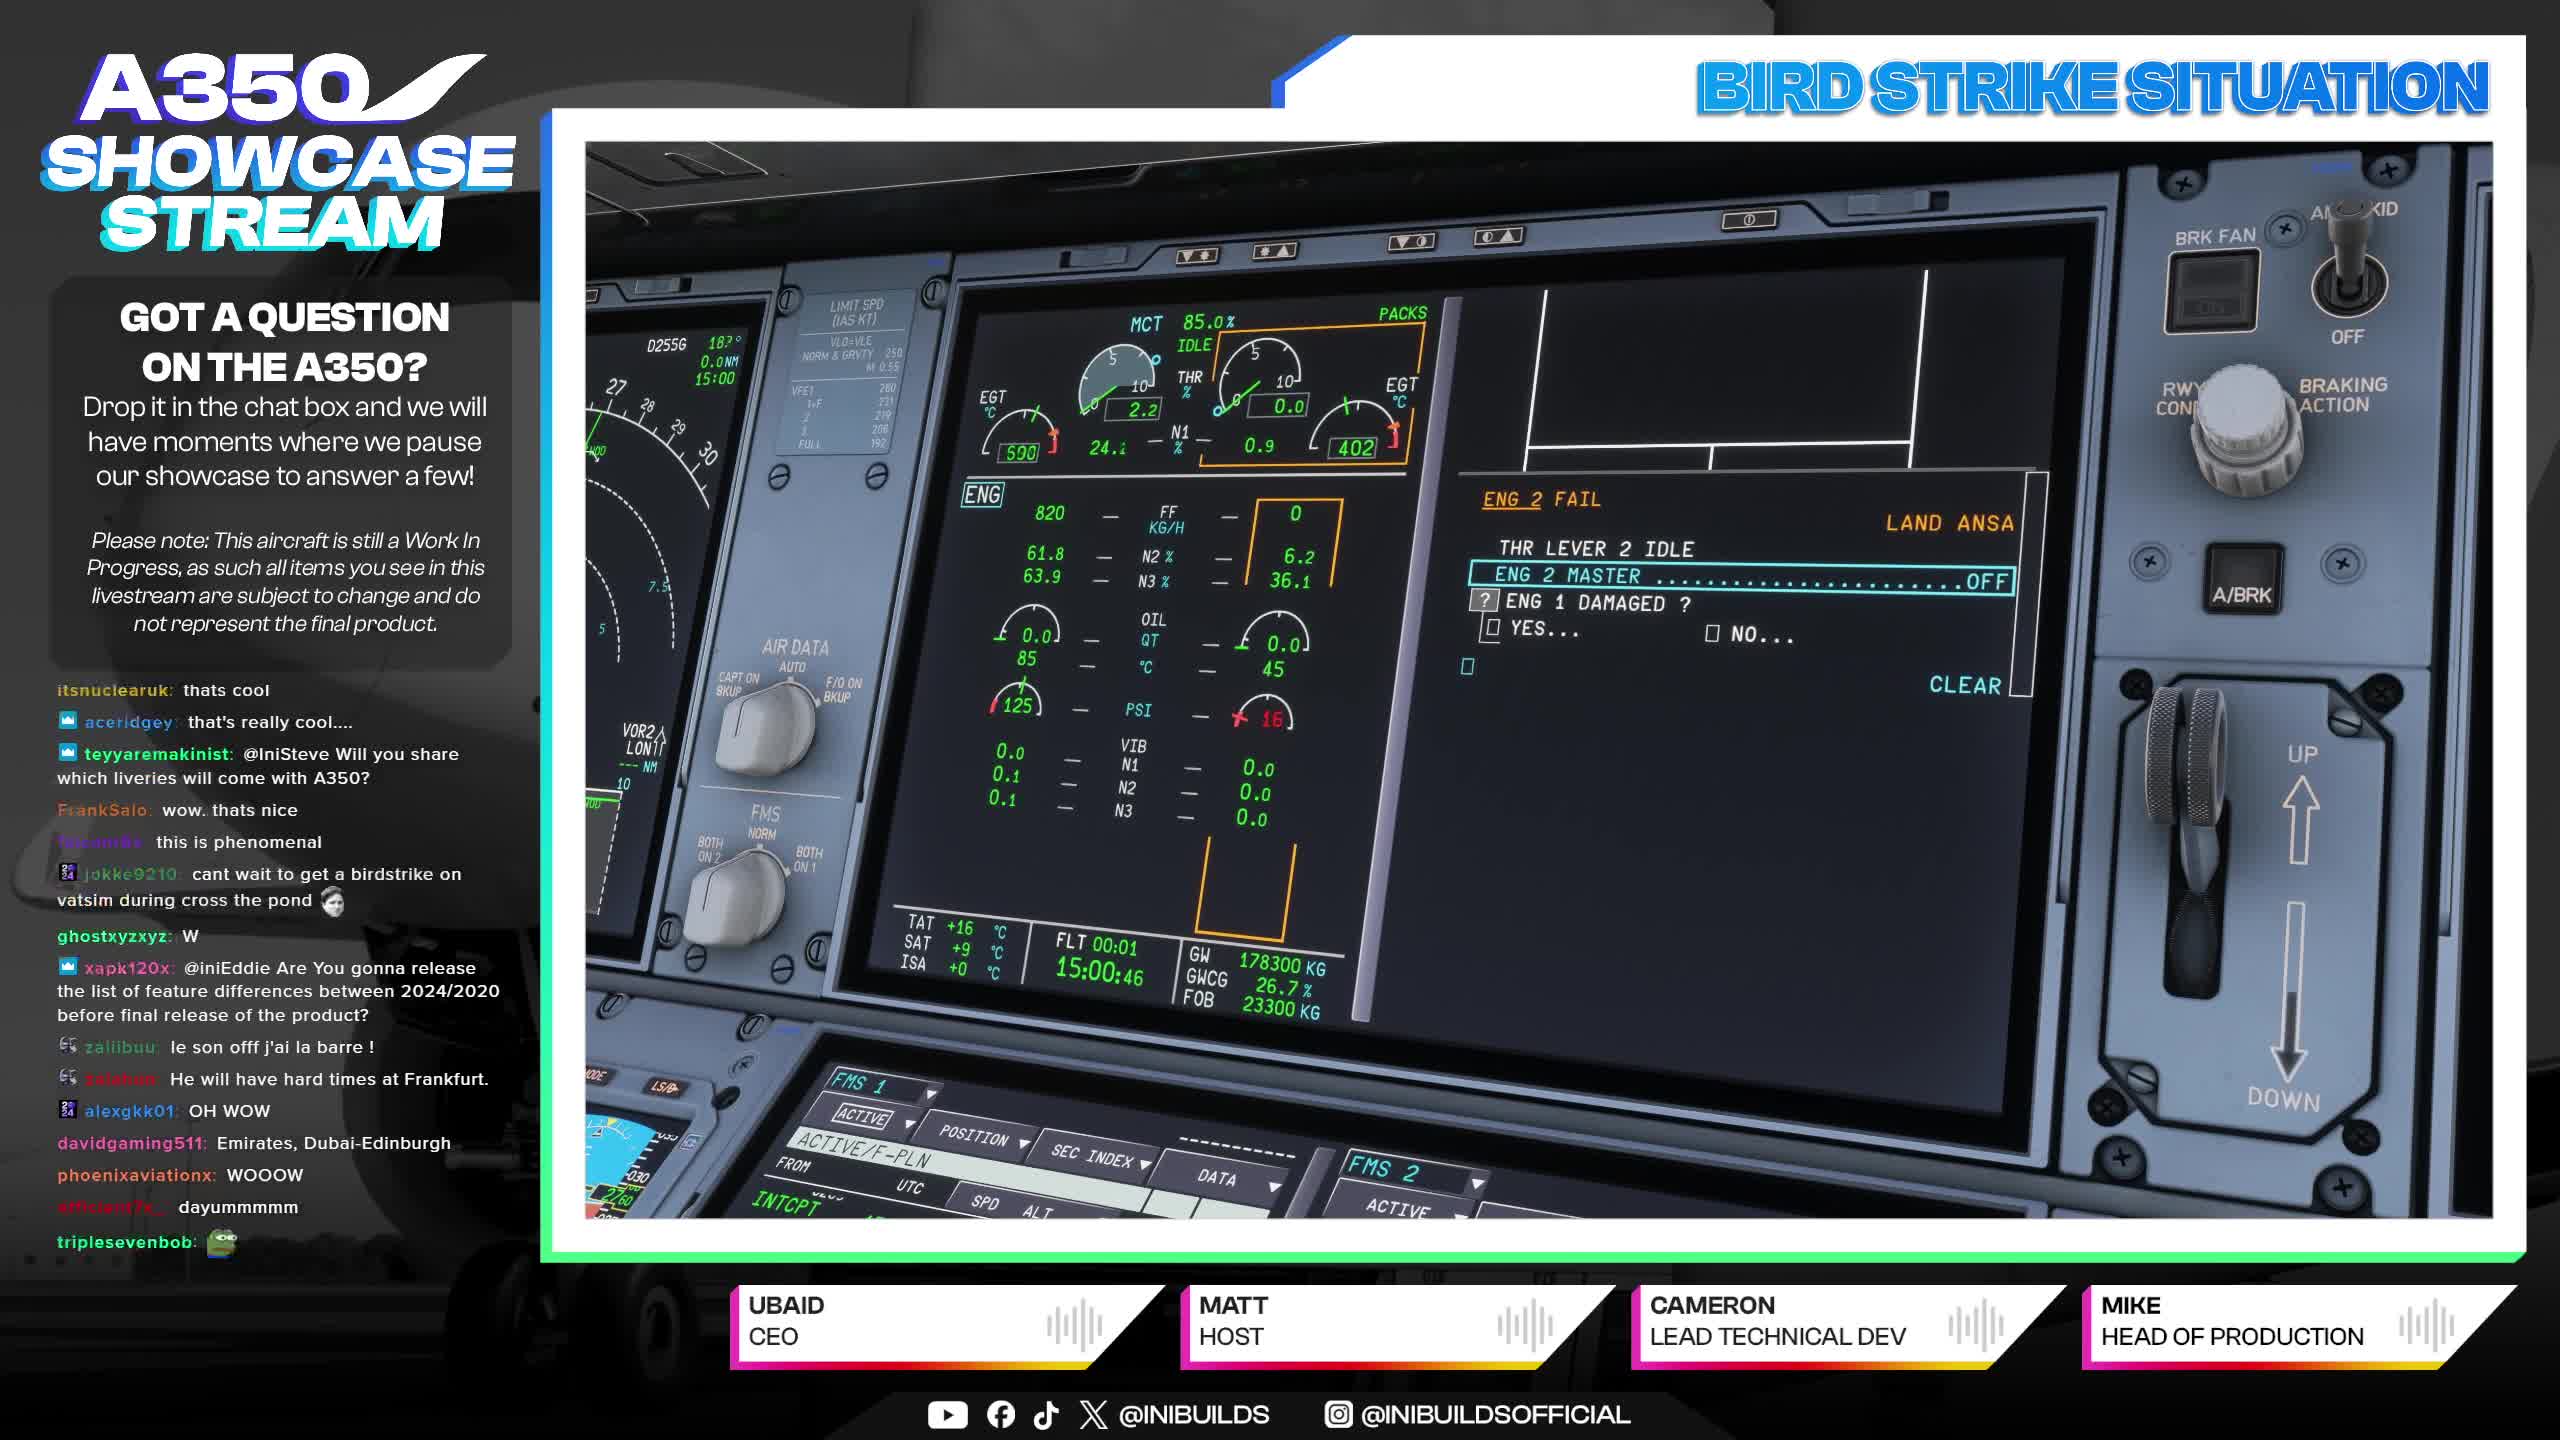2560x1440 pixels.
Task: Open the YouTube social icon
Action: pyautogui.click(x=947, y=1414)
